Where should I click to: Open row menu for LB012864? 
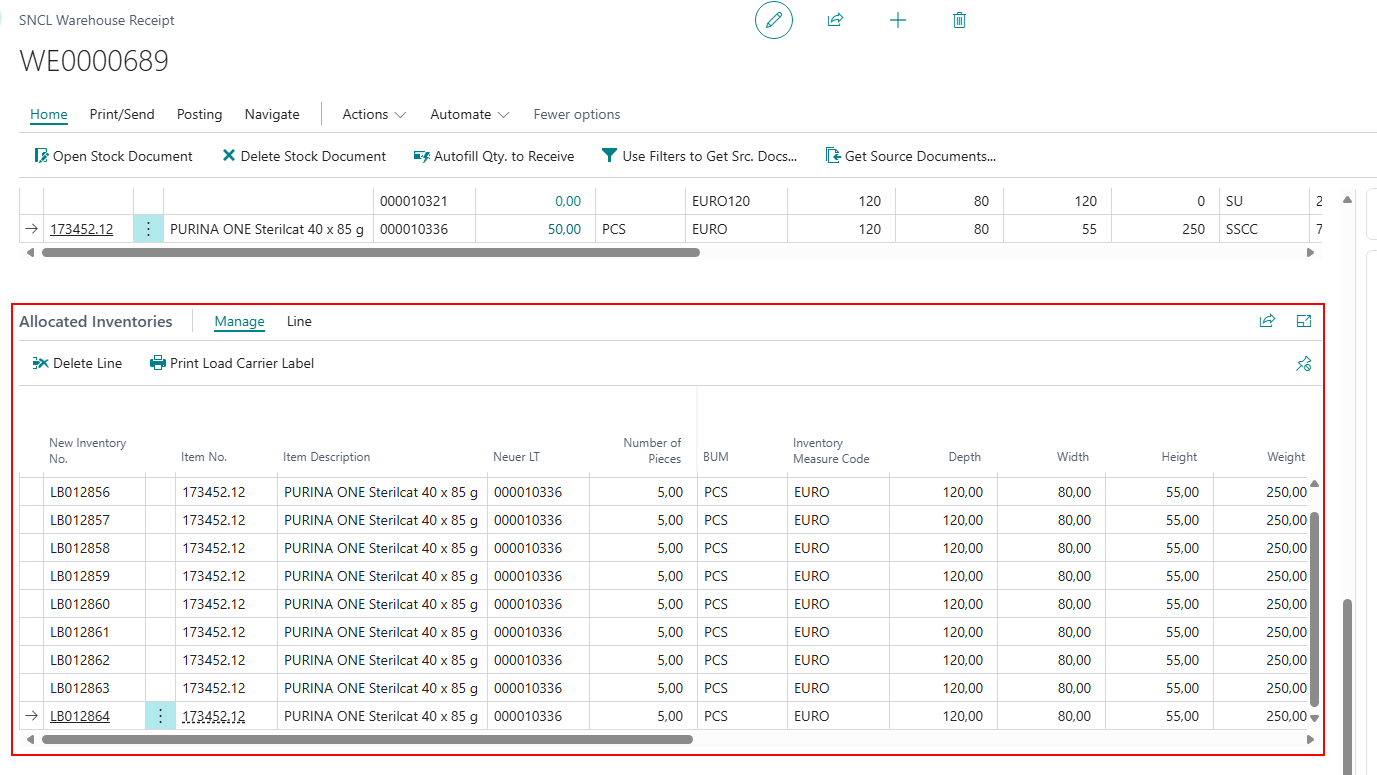point(160,716)
